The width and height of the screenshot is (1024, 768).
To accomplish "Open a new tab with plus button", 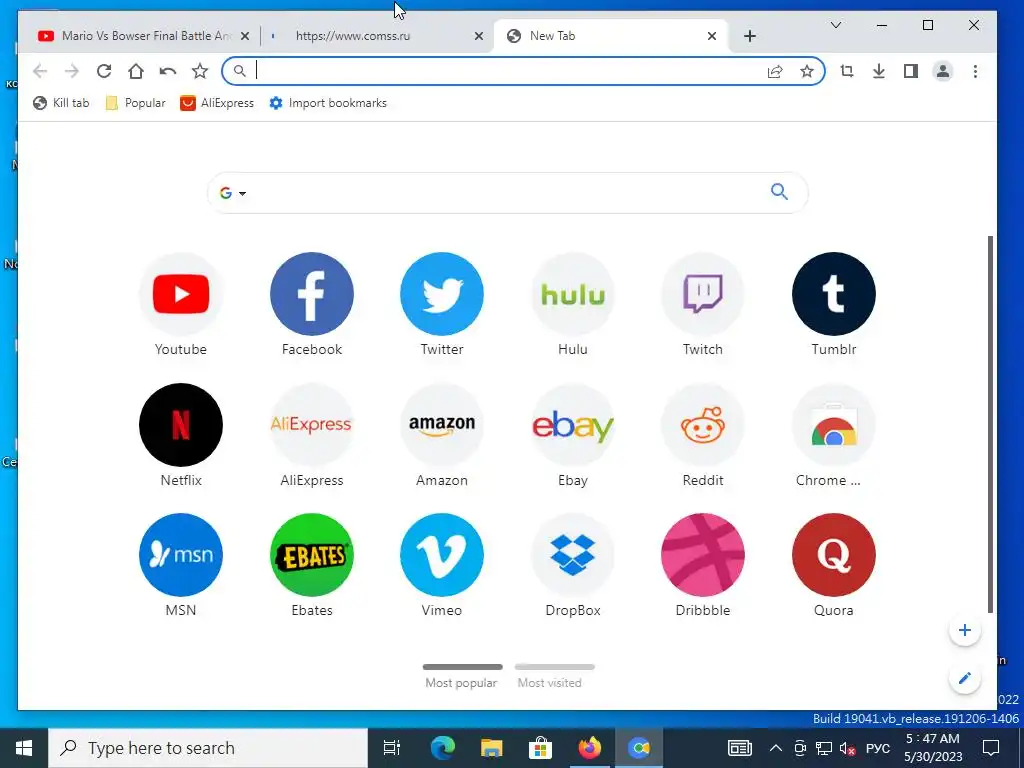I will (x=750, y=36).
